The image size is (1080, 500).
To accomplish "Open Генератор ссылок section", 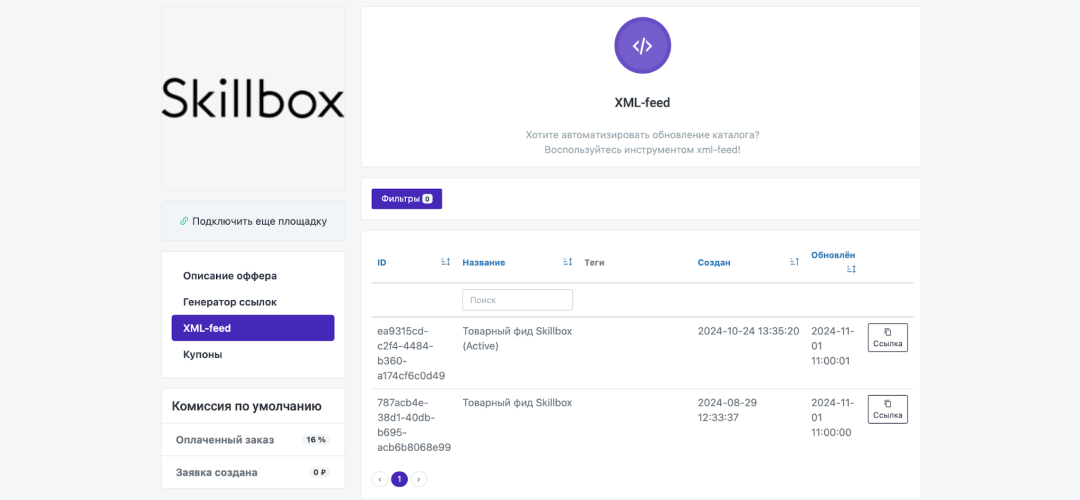I will 230,302.
